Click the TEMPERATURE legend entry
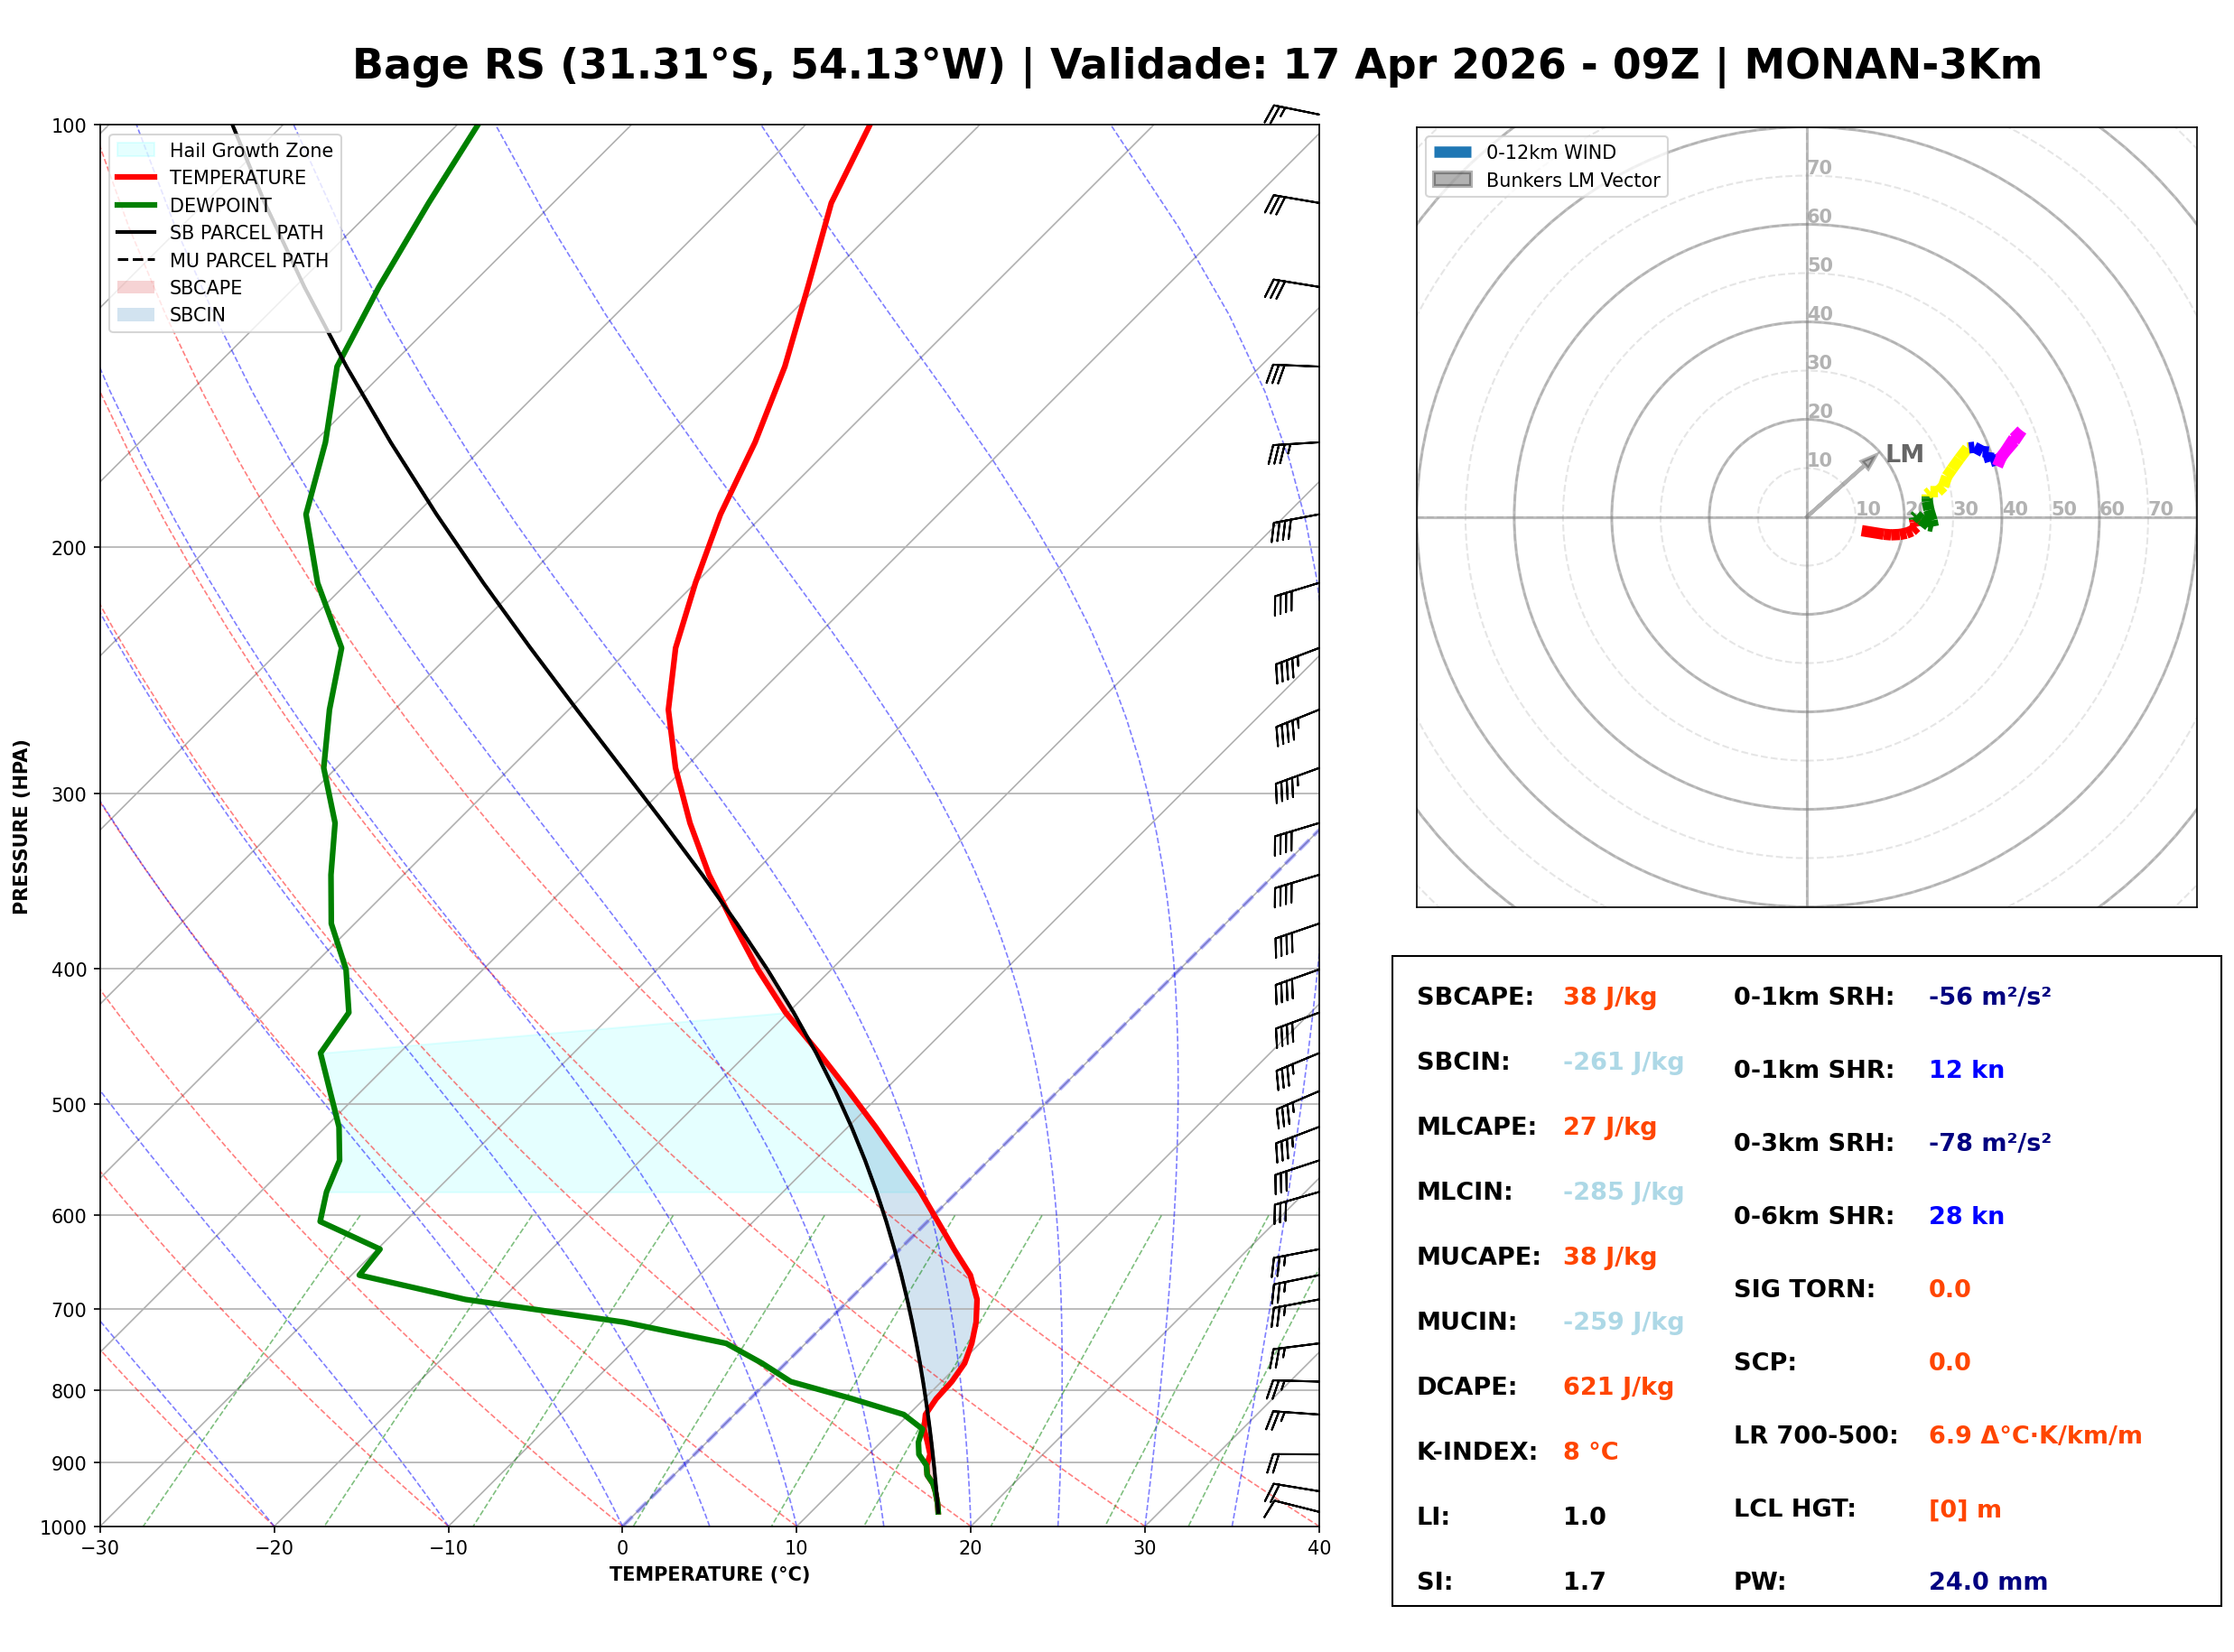 (237, 177)
